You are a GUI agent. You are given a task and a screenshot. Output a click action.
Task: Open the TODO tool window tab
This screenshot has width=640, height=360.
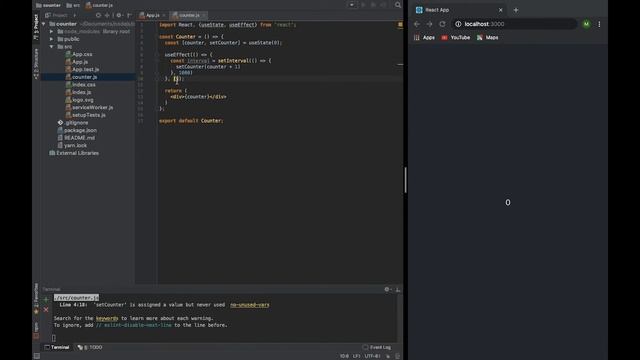(90, 347)
